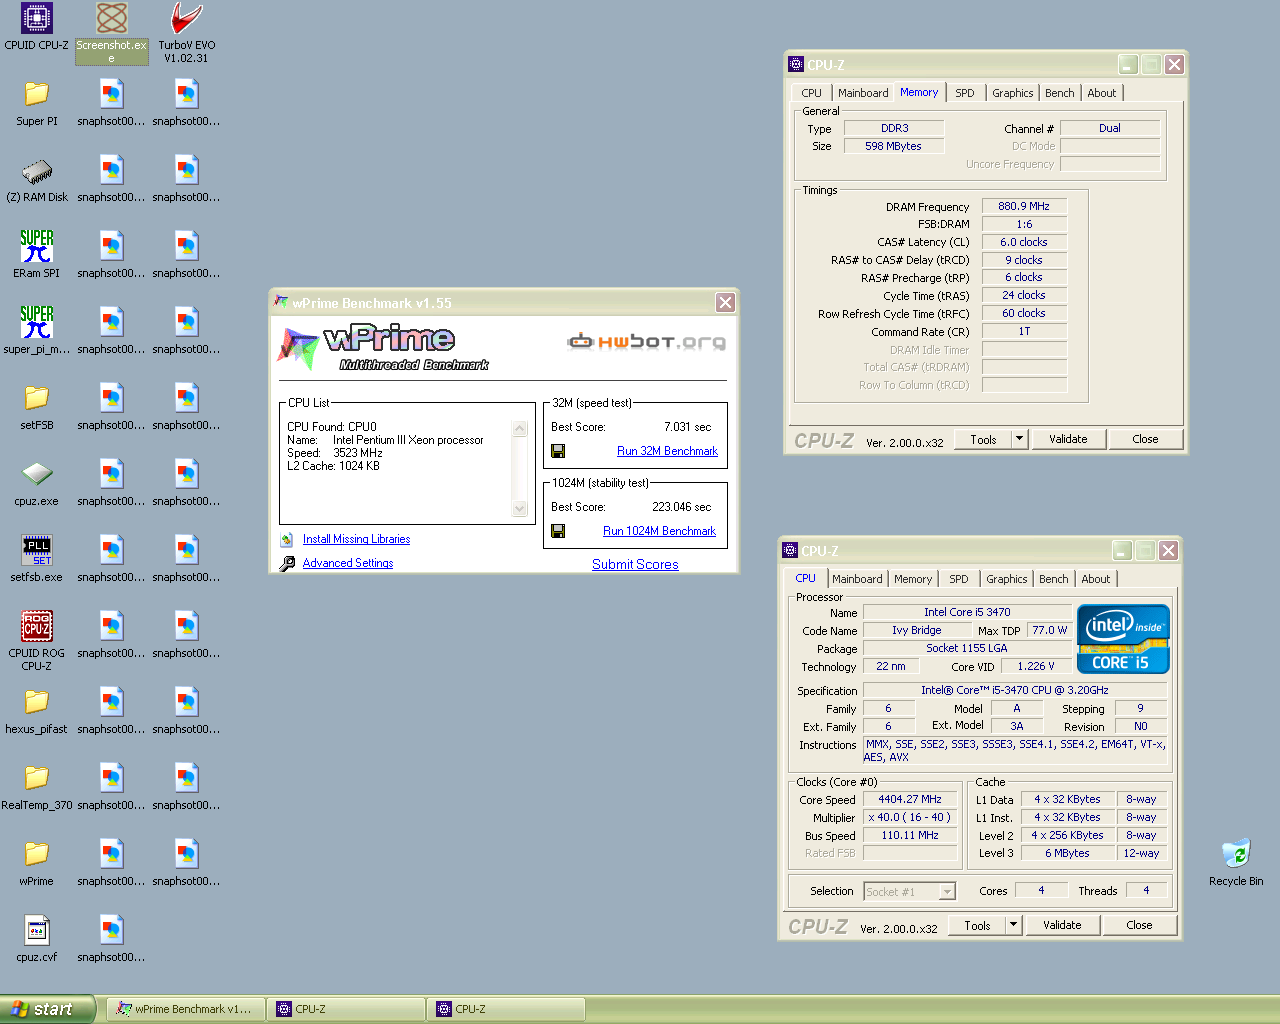Click the save icon beside 1024M best score
This screenshot has width=1280, height=1024.
(558, 531)
